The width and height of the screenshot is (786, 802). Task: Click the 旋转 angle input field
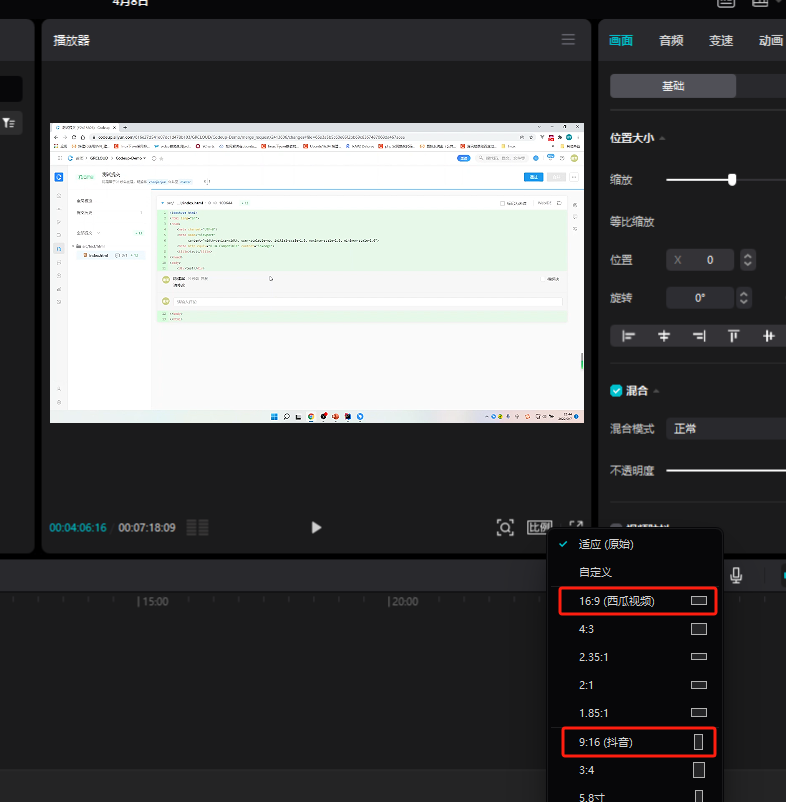[700, 298]
